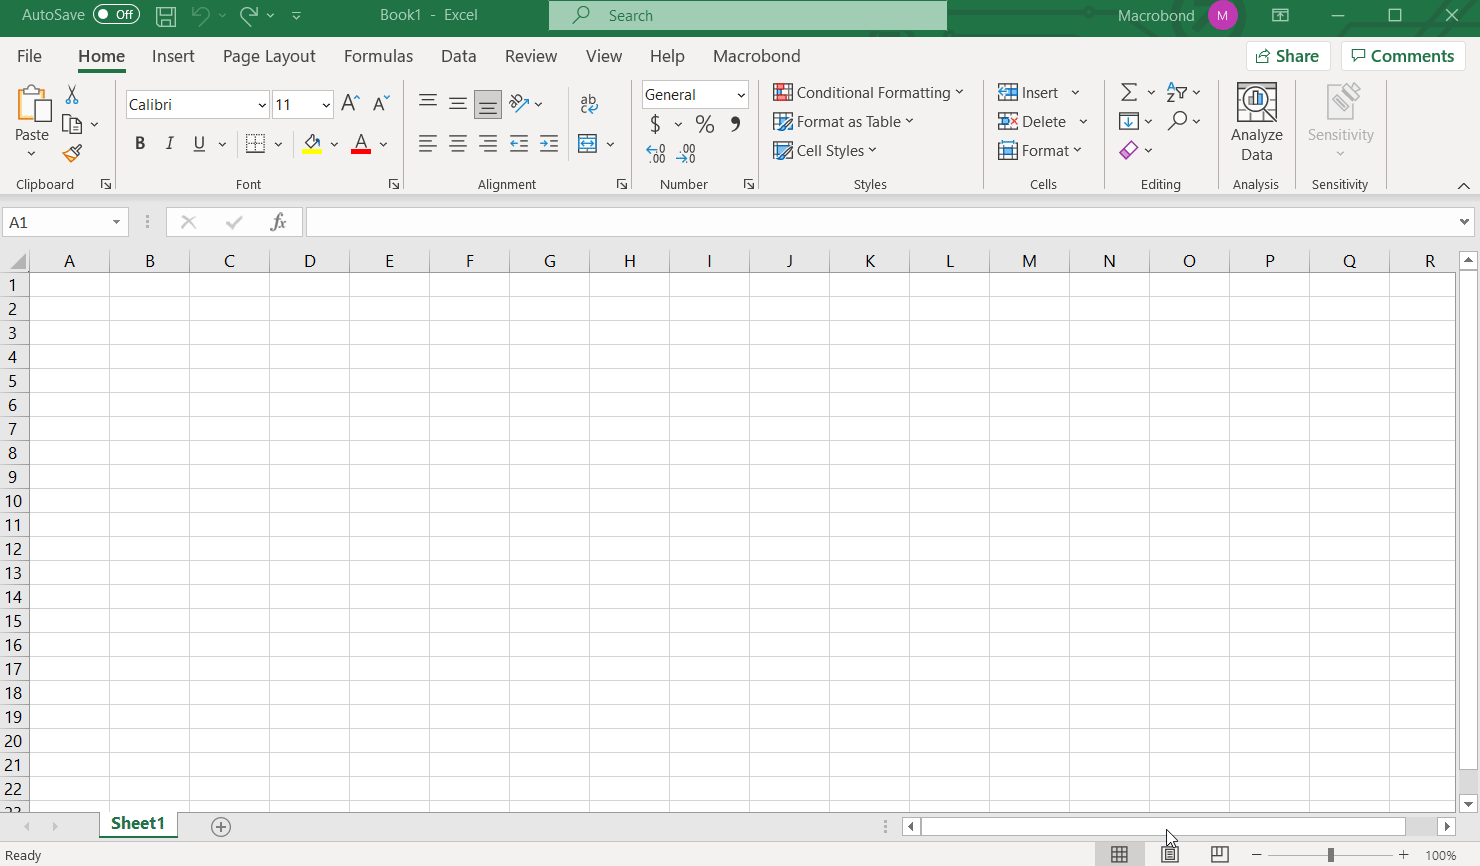
Task: Toggle AutoSave switch
Action: pyautogui.click(x=117, y=15)
